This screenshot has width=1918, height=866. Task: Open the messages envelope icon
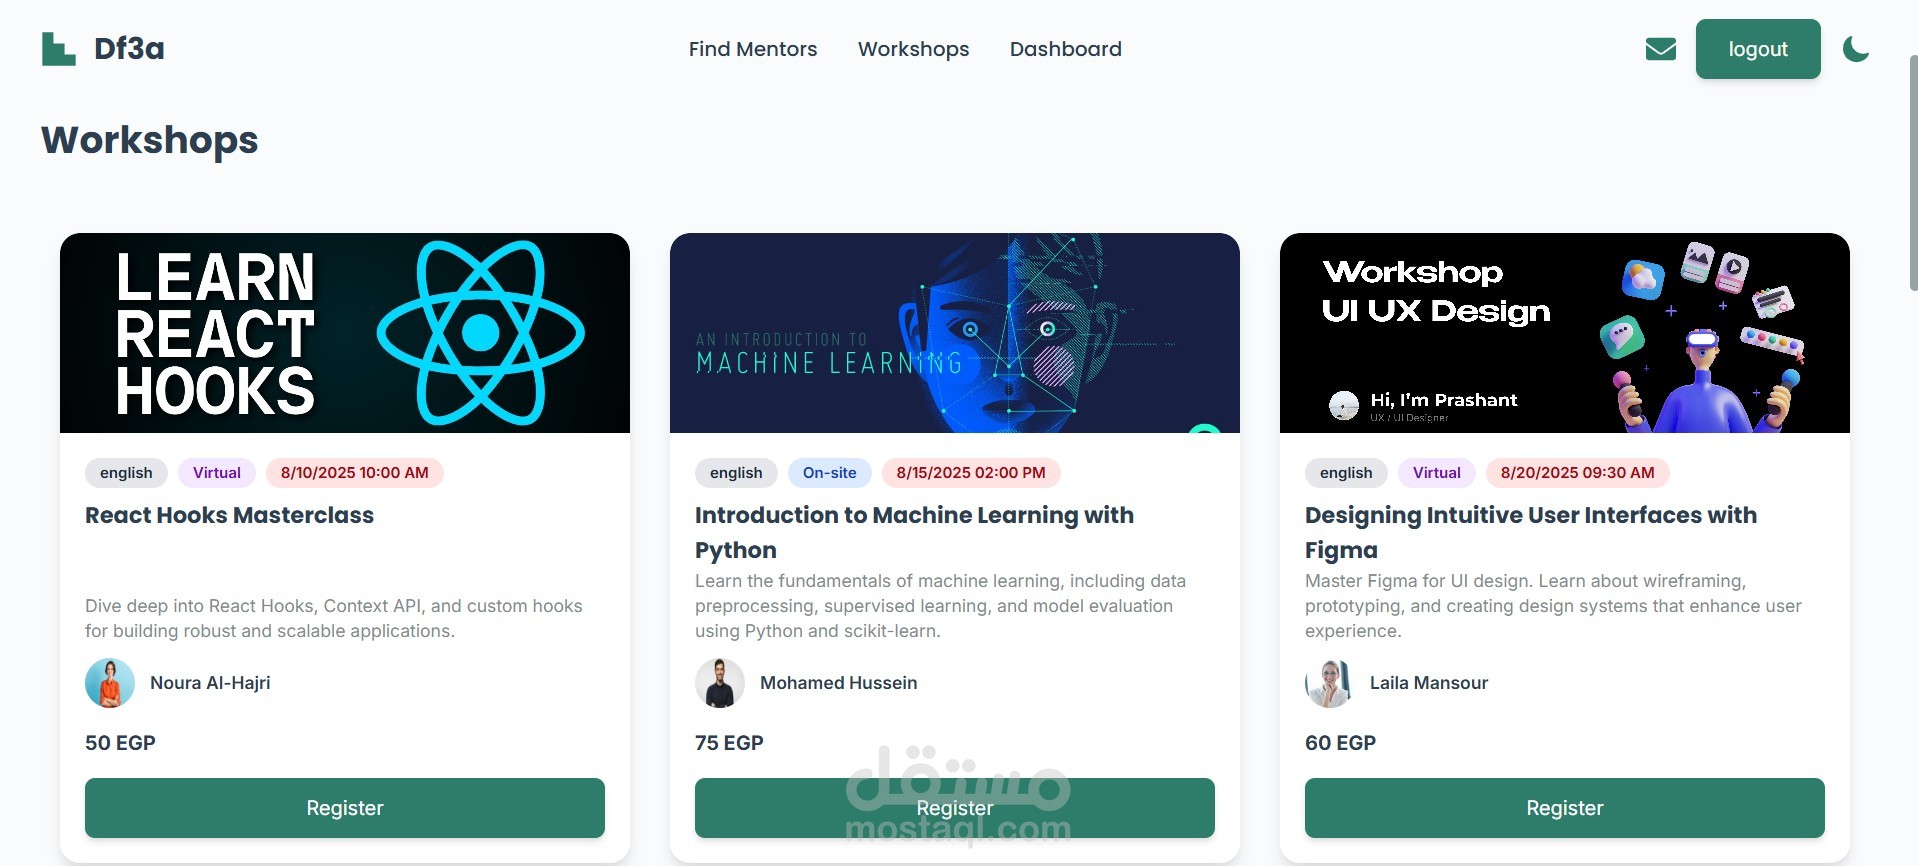coord(1660,49)
